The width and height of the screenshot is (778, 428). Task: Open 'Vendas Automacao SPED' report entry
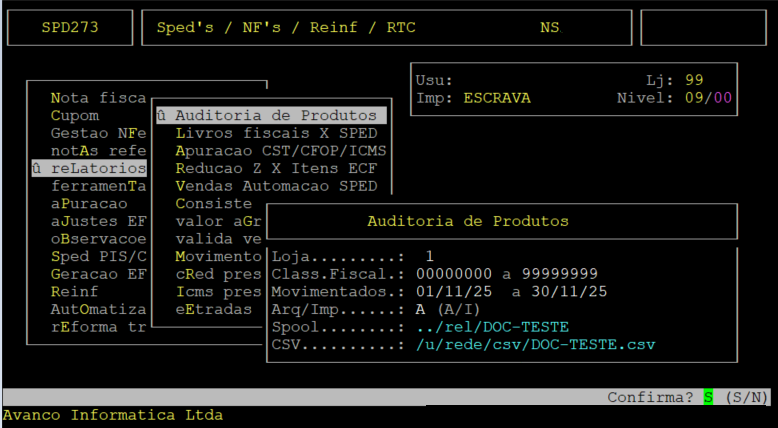pyautogui.click(x=276, y=186)
